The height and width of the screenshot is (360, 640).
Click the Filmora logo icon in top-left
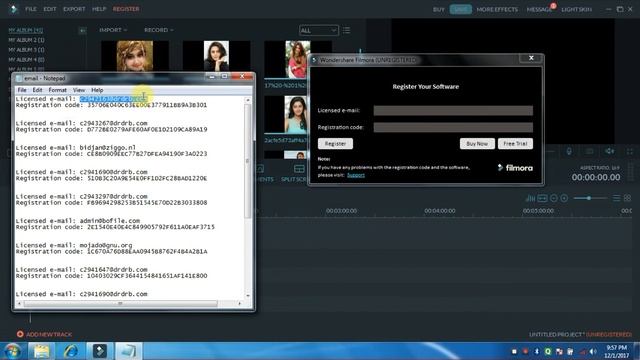13,9
